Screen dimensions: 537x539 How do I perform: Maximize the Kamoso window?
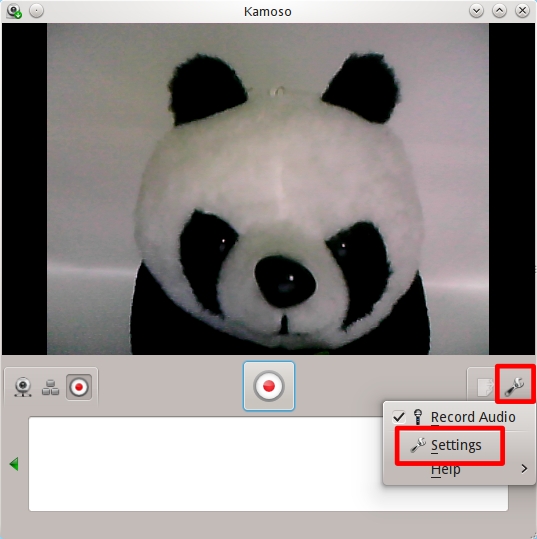(499, 11)
